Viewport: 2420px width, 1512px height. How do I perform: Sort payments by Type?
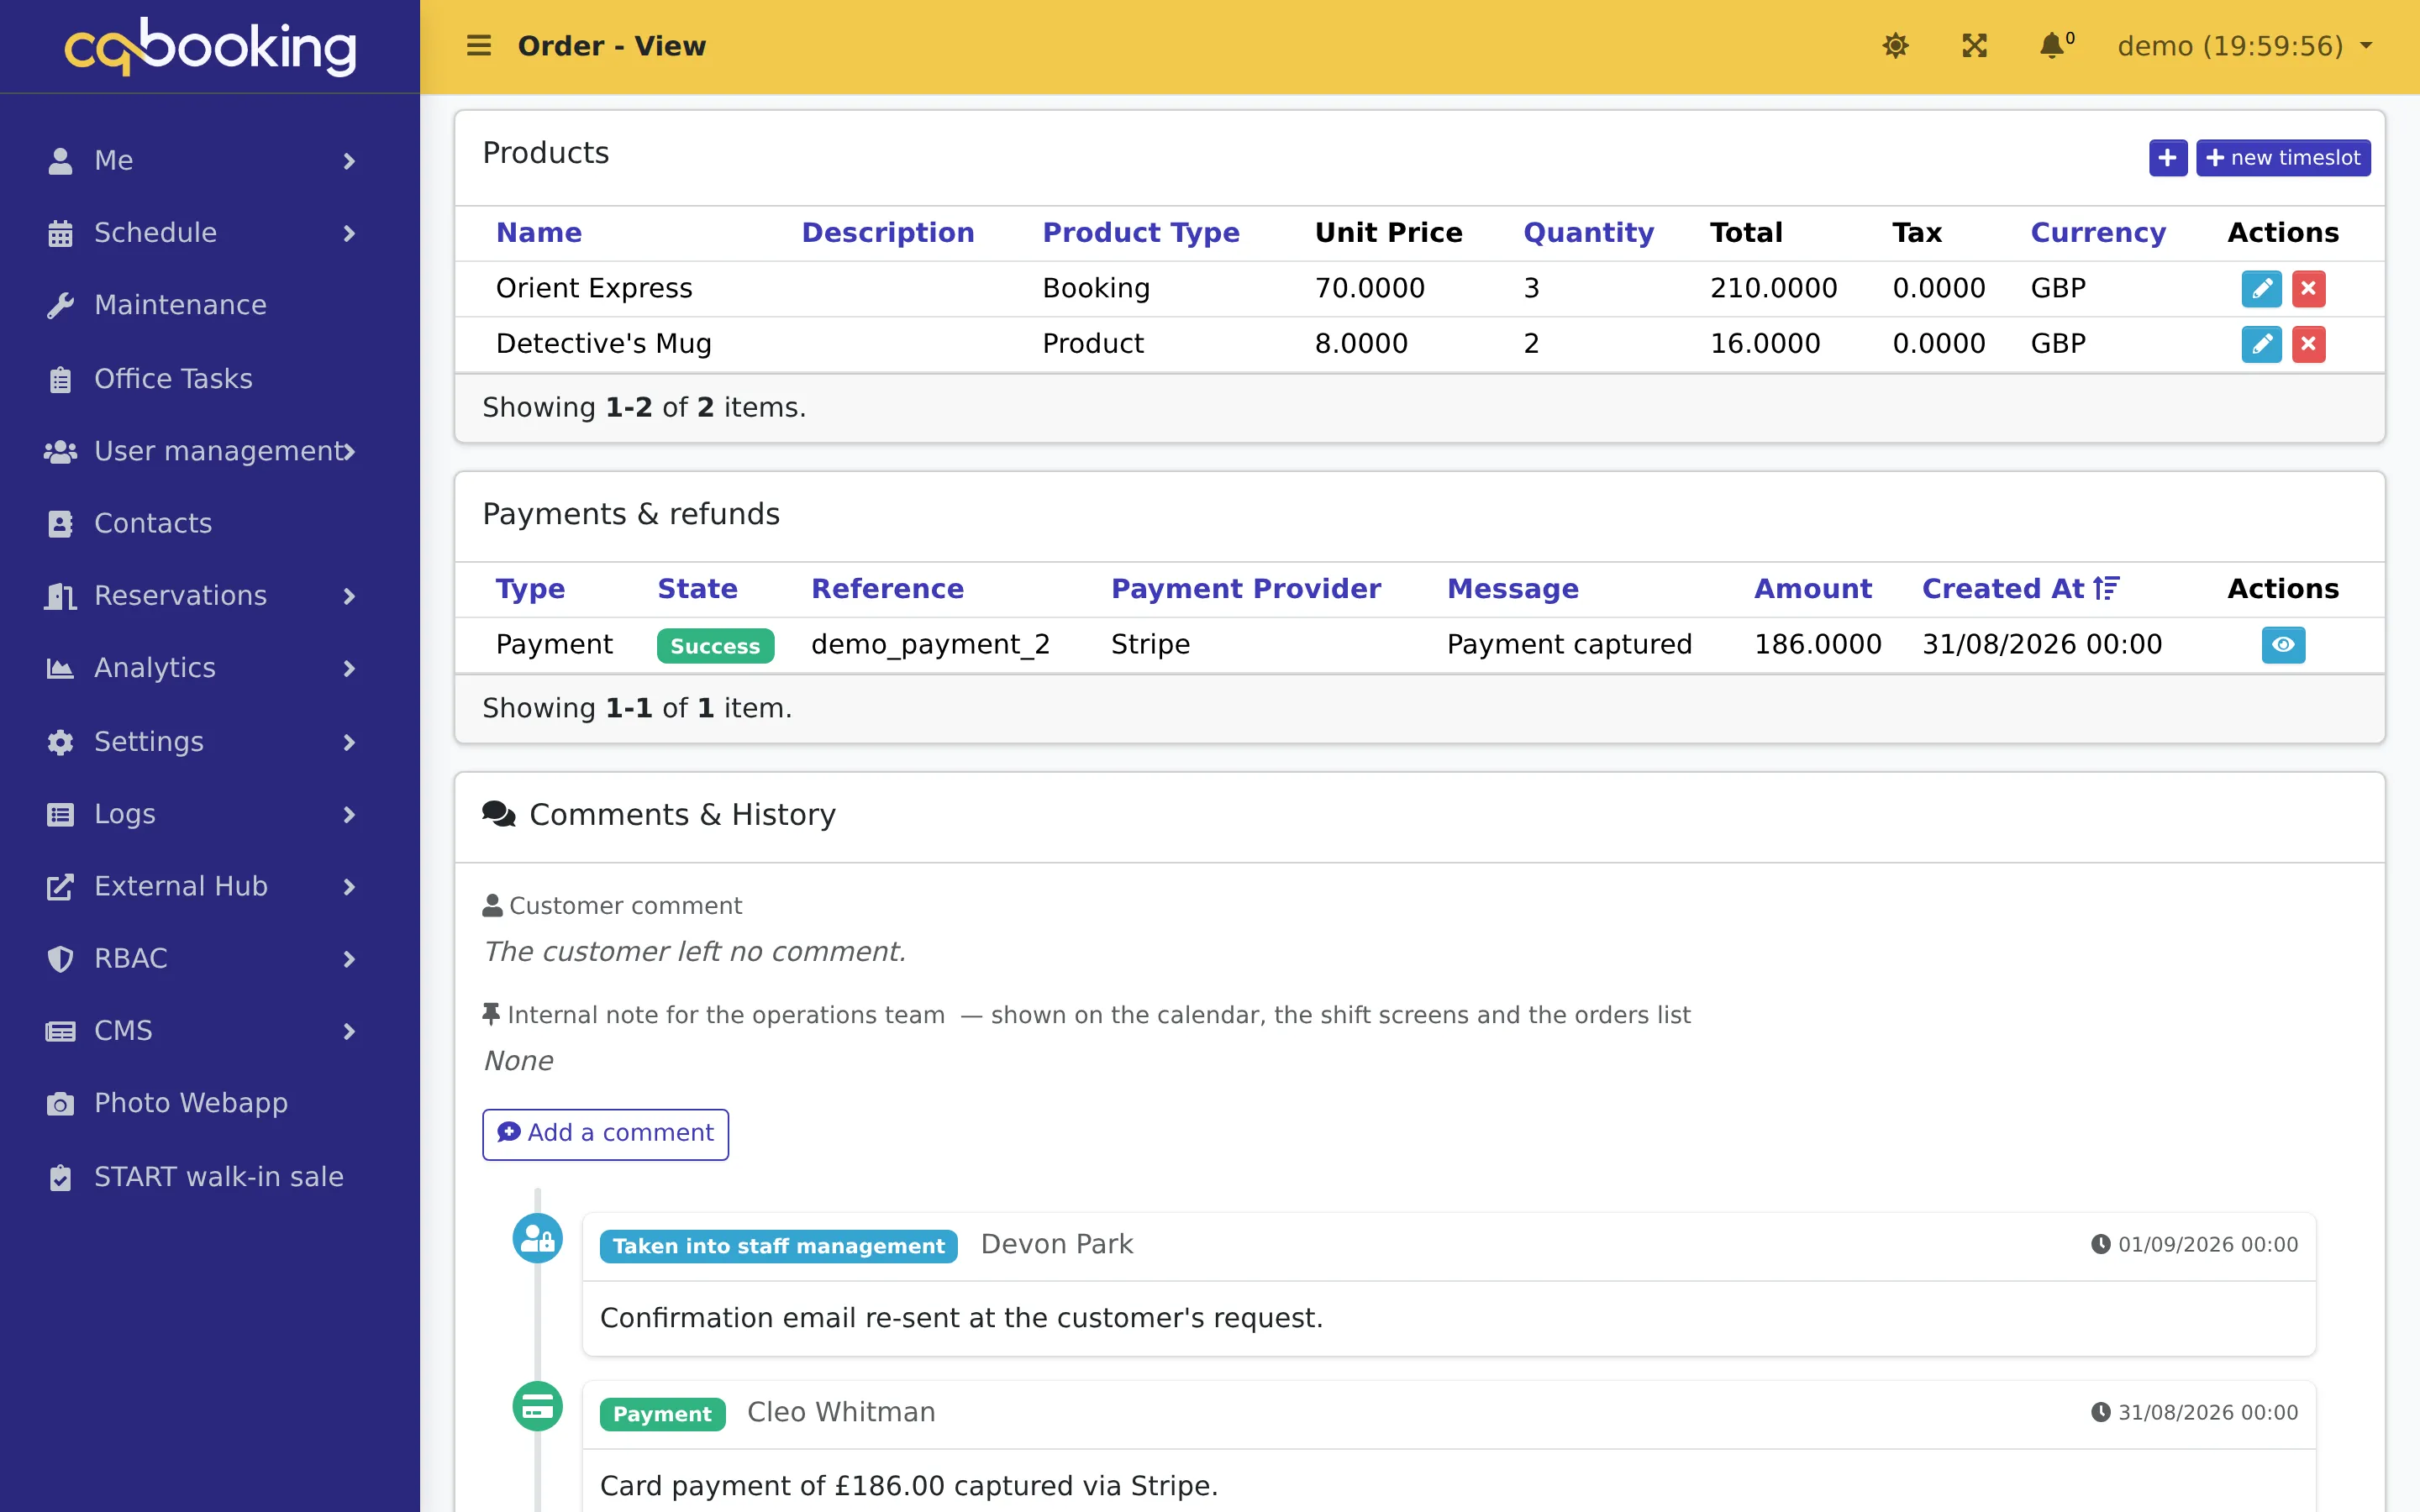(530, 589)
